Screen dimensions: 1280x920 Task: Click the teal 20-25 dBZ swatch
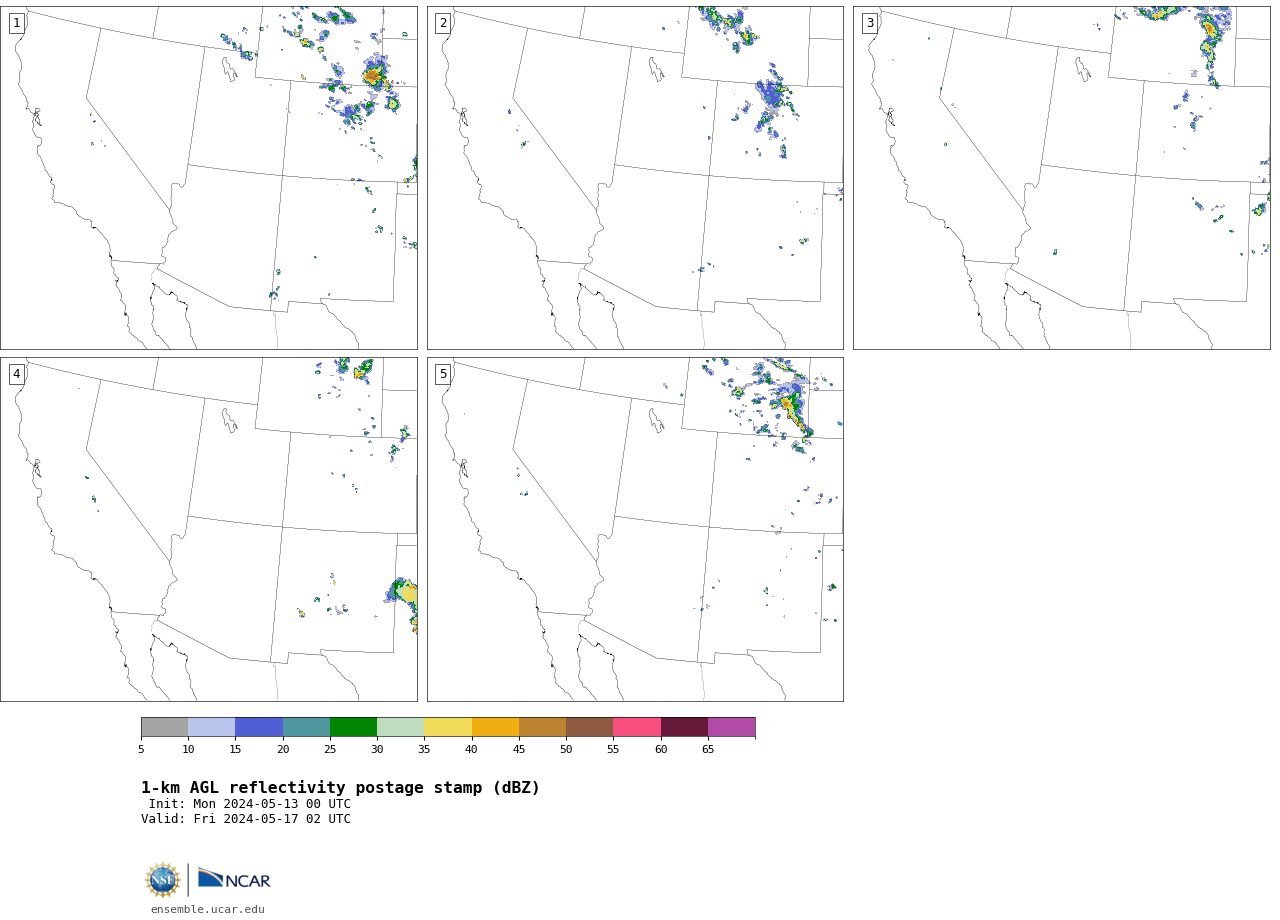click(306, 727)
